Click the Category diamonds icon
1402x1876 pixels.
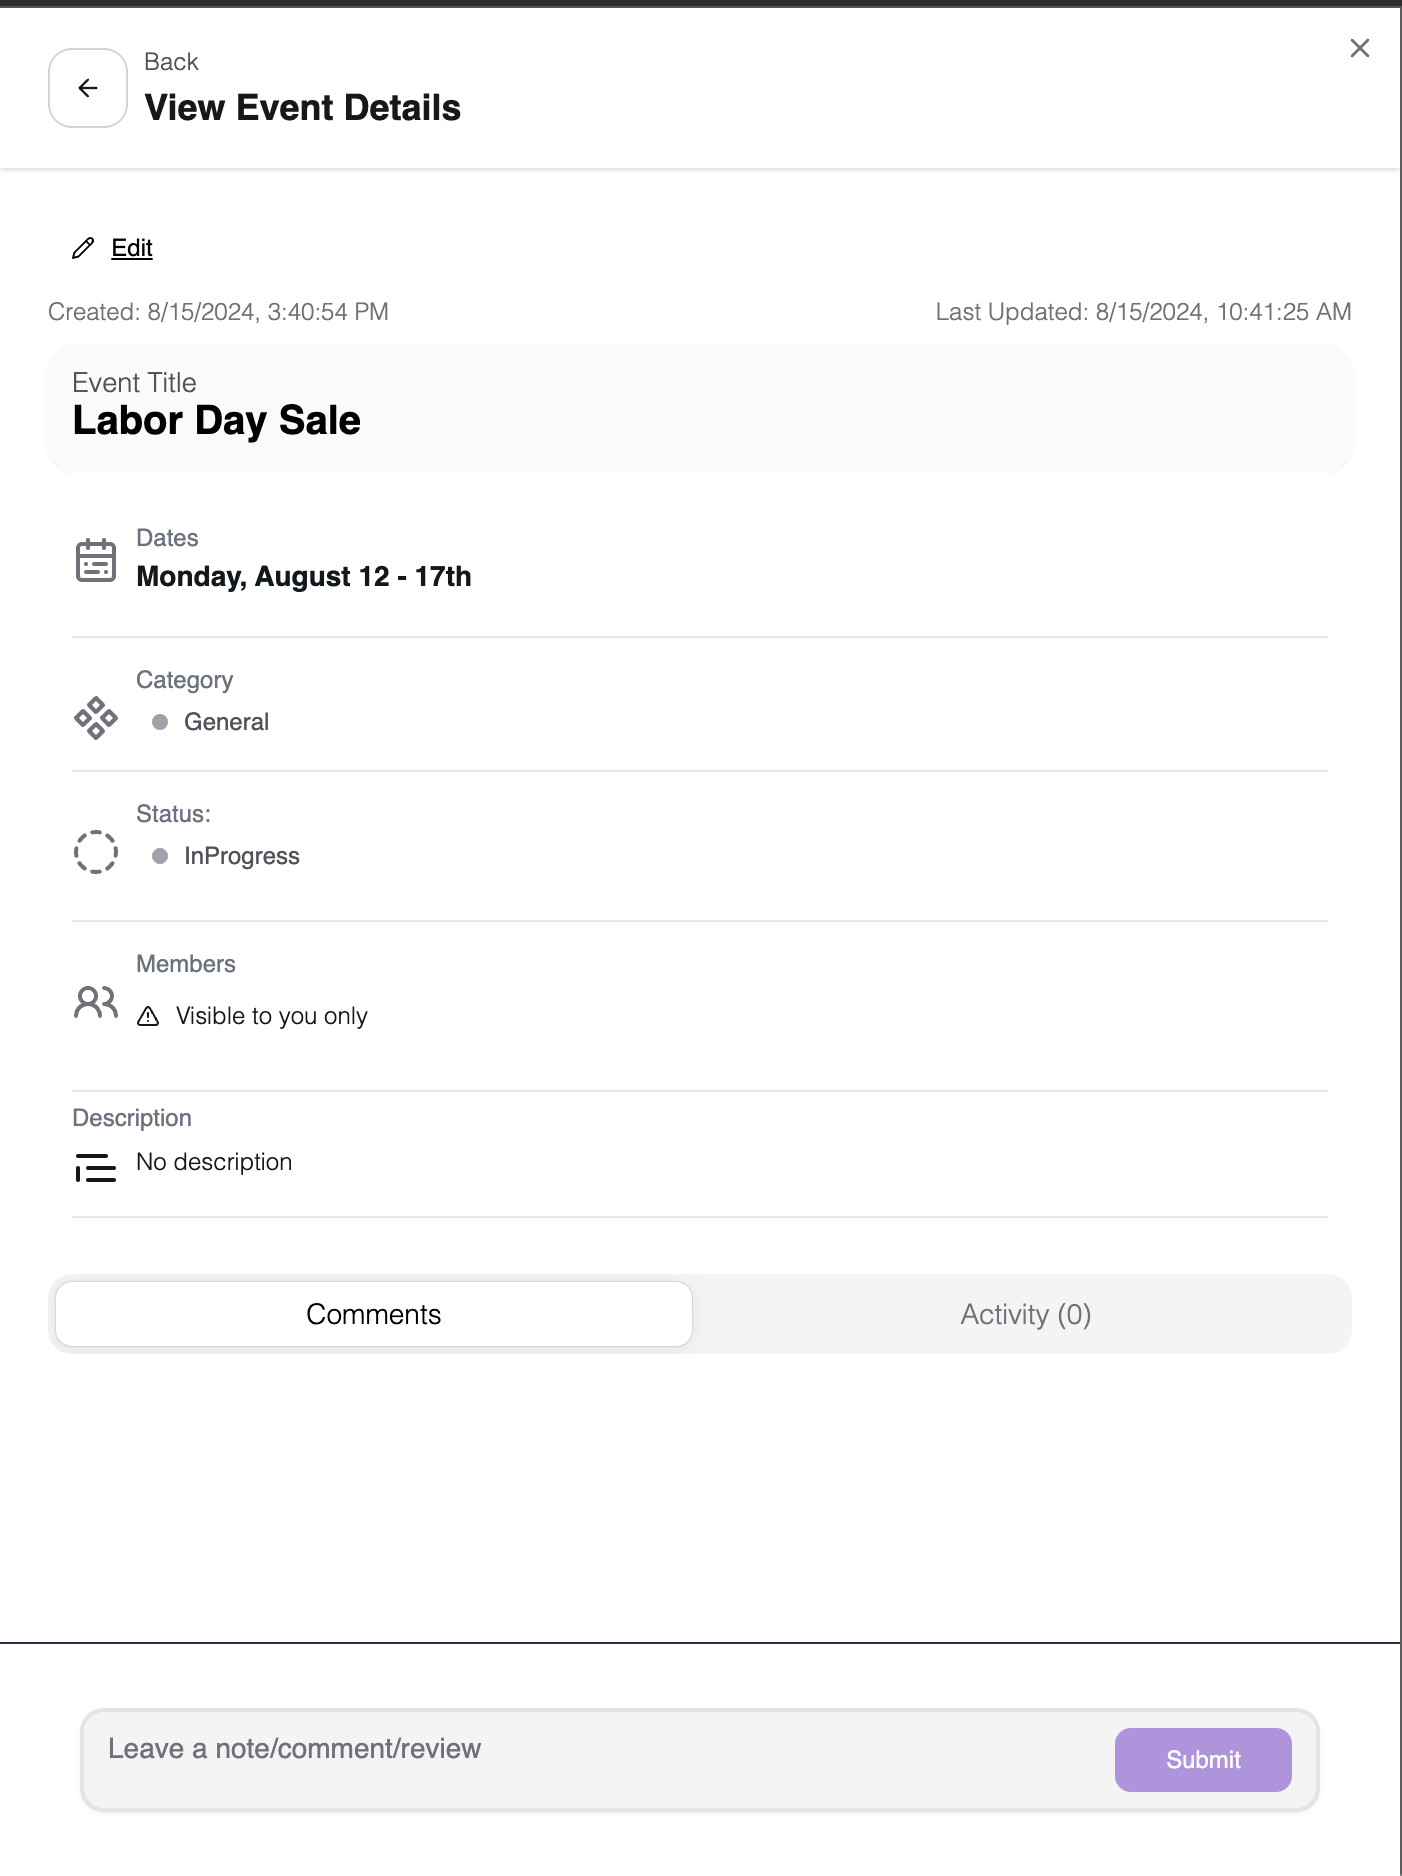(96, 718)
